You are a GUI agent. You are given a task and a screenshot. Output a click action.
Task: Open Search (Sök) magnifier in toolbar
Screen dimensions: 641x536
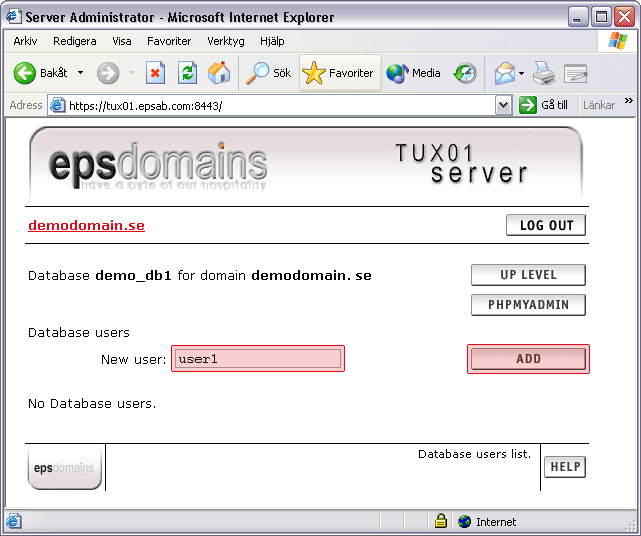[269, 73]
